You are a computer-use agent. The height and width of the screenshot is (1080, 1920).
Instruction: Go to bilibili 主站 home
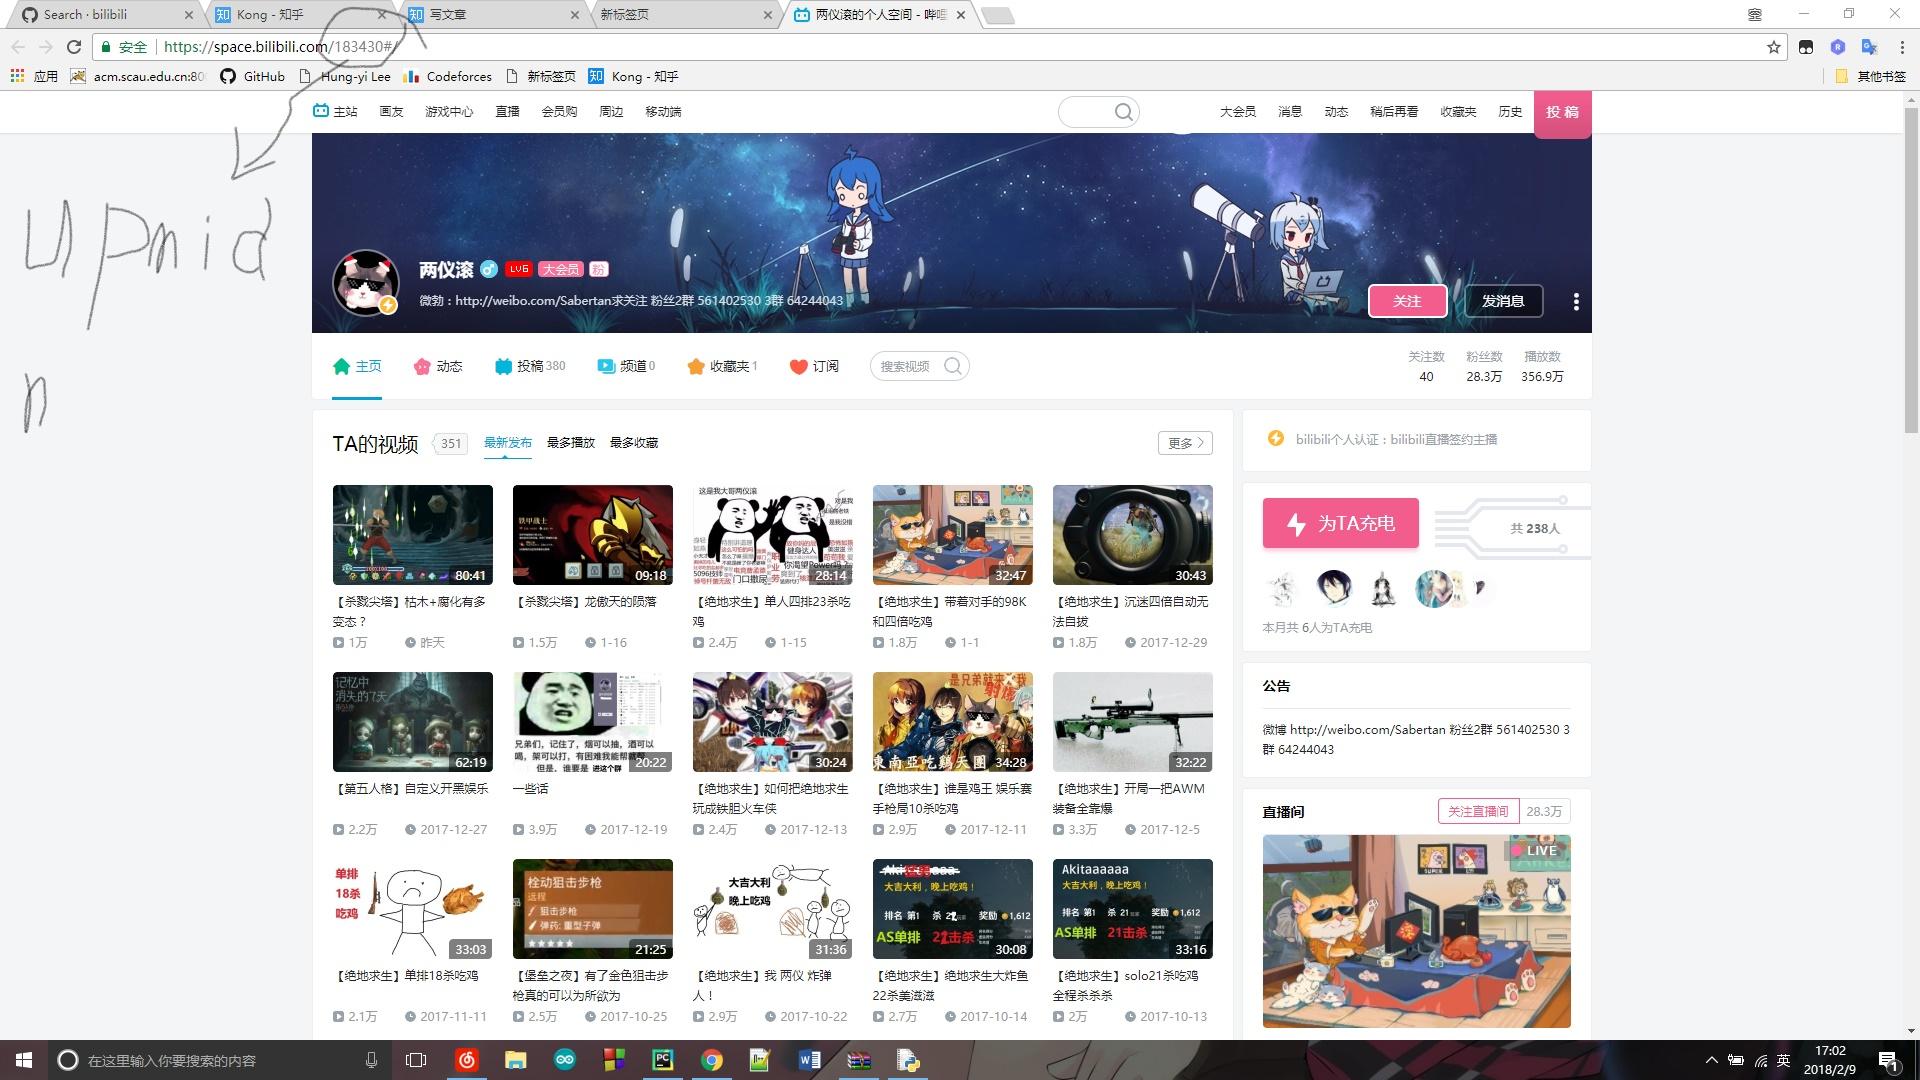[x=335, y=111]
